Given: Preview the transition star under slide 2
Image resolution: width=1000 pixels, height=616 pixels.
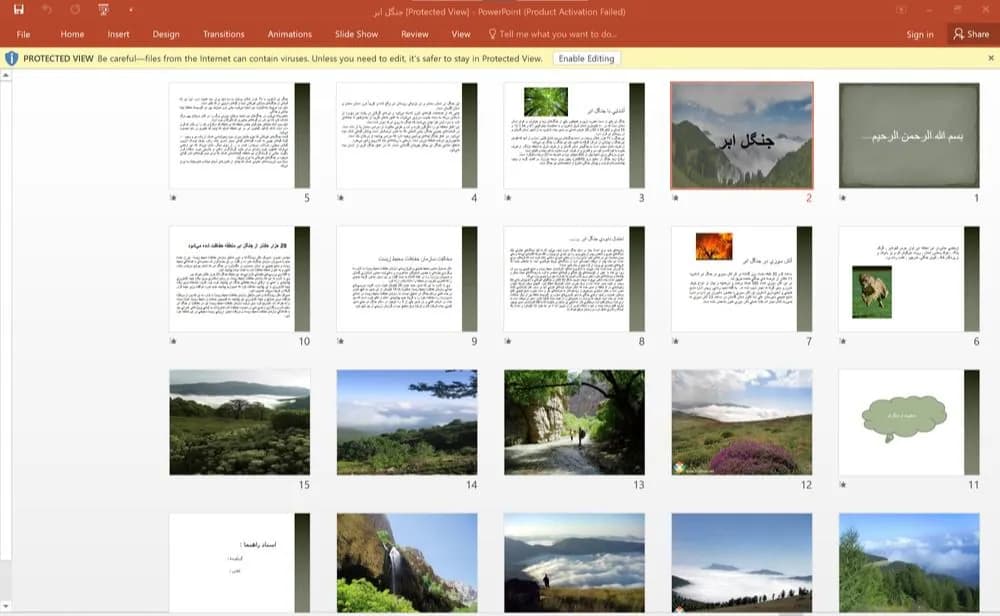Looking at the screenshot, I should coord(675,198).
